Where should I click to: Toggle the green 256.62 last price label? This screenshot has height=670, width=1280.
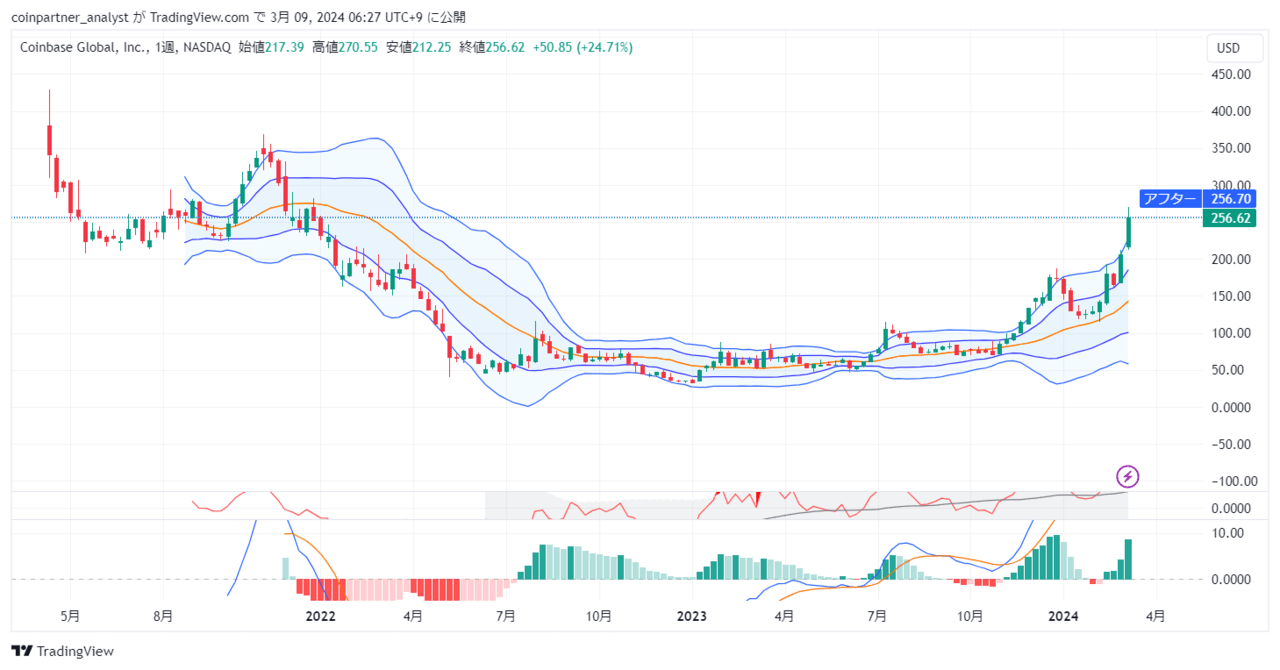click(x=1229, y=218)
